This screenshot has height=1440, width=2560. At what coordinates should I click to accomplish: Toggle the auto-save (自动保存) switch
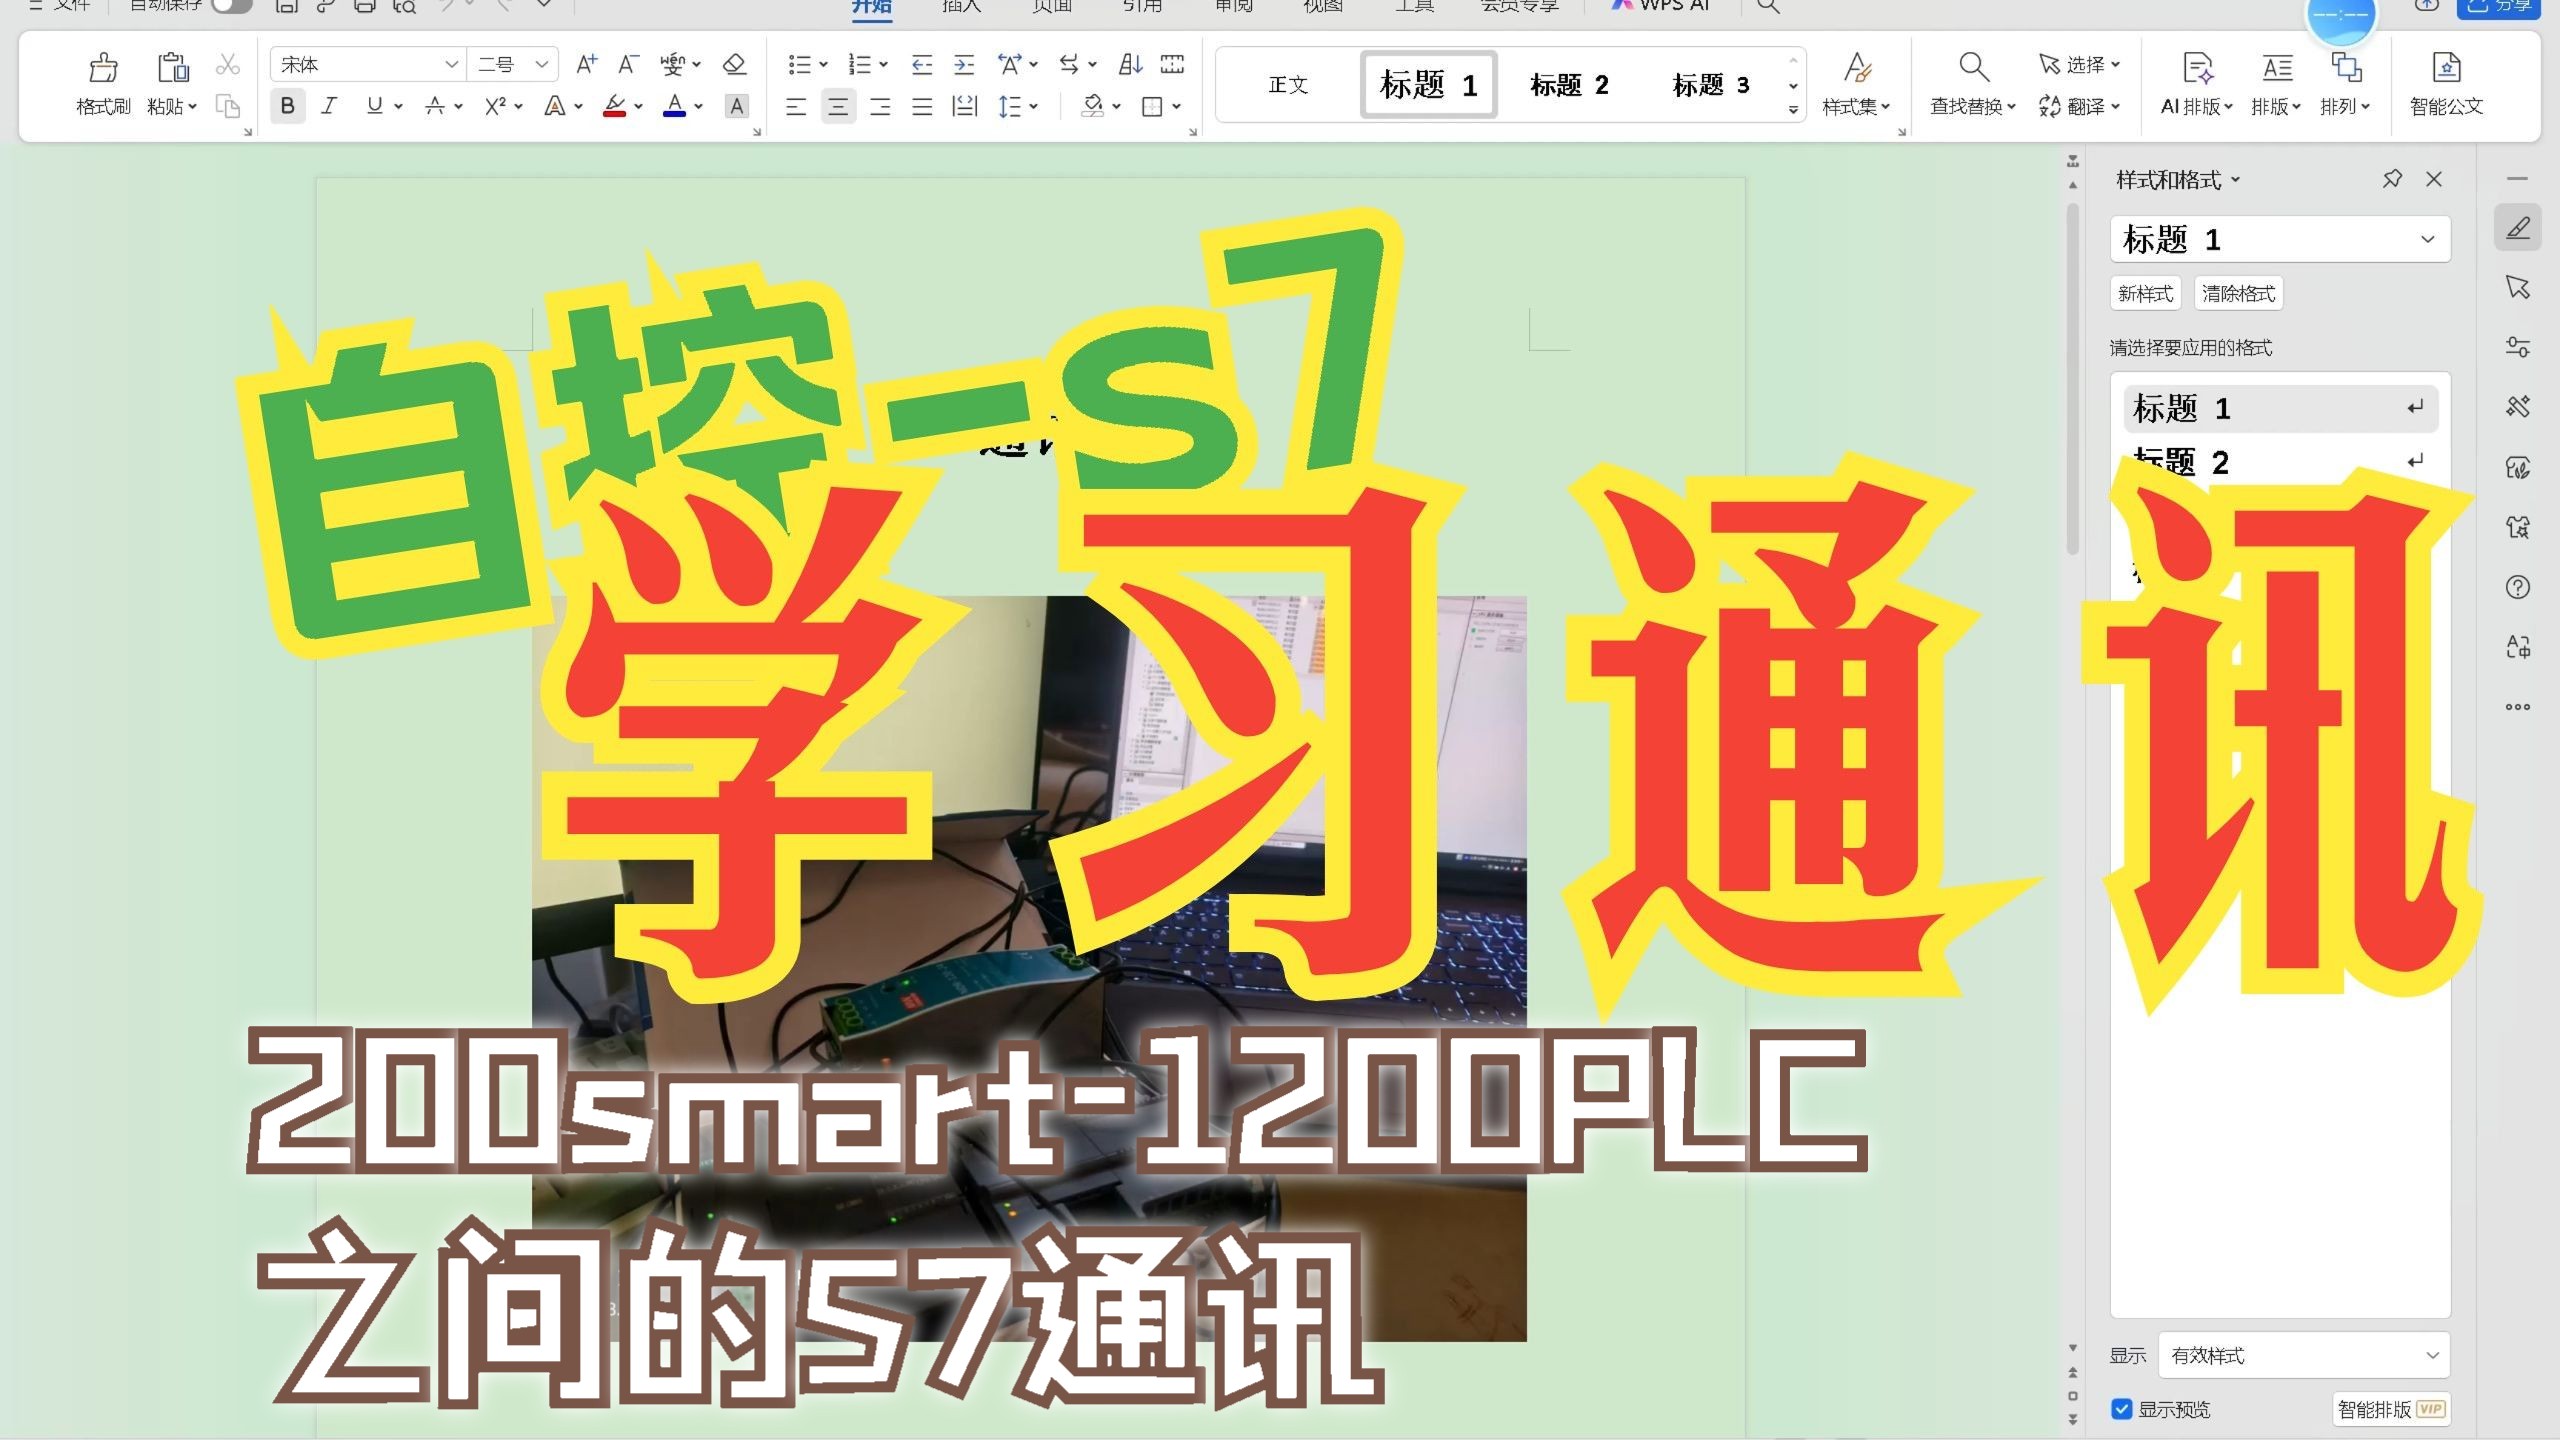point(232,5)
